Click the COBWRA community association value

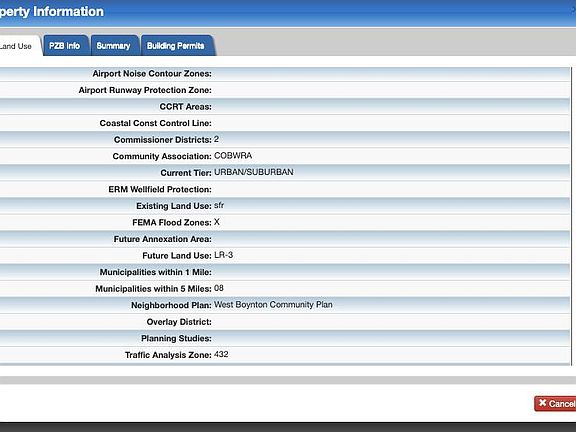[233, 156]
